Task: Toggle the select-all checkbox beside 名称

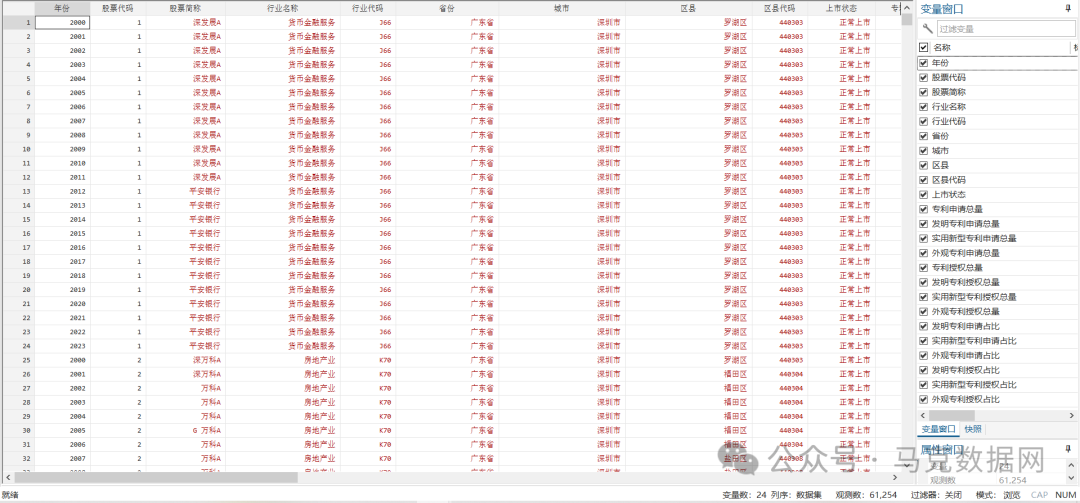Action: point(924,48)
